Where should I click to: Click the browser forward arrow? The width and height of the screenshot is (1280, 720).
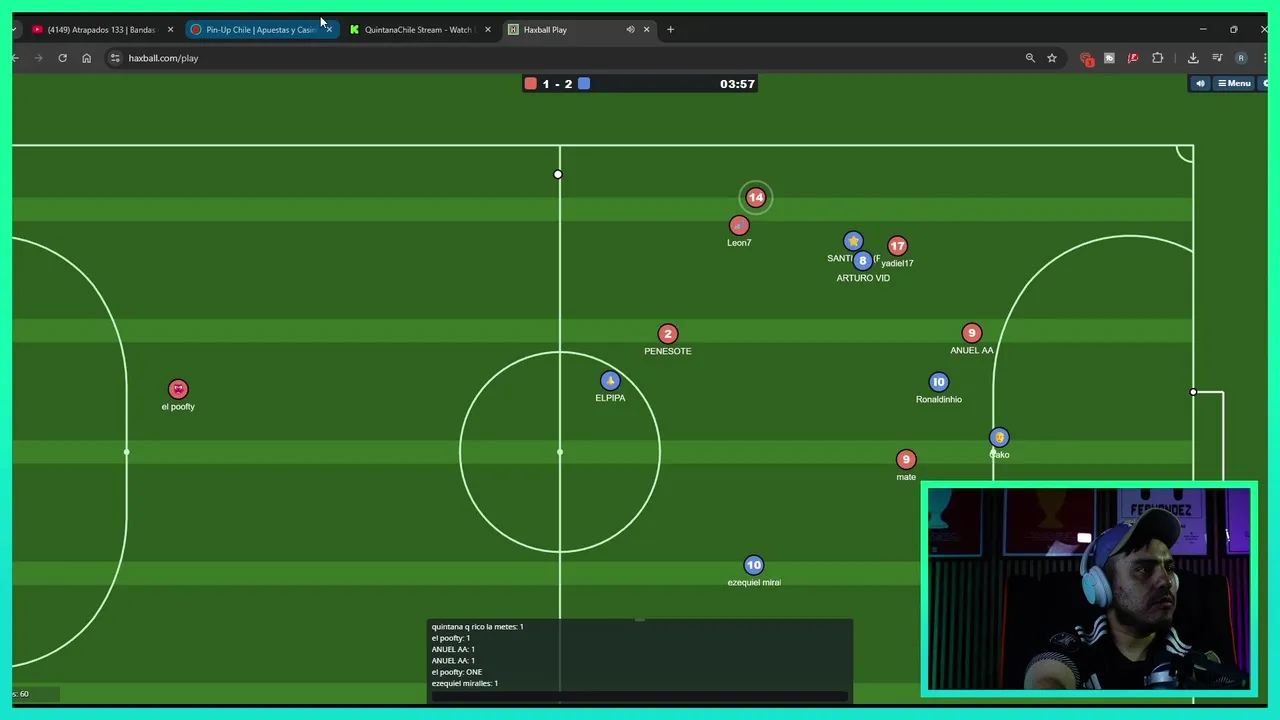pyautogui.click(x=38, y=58)
